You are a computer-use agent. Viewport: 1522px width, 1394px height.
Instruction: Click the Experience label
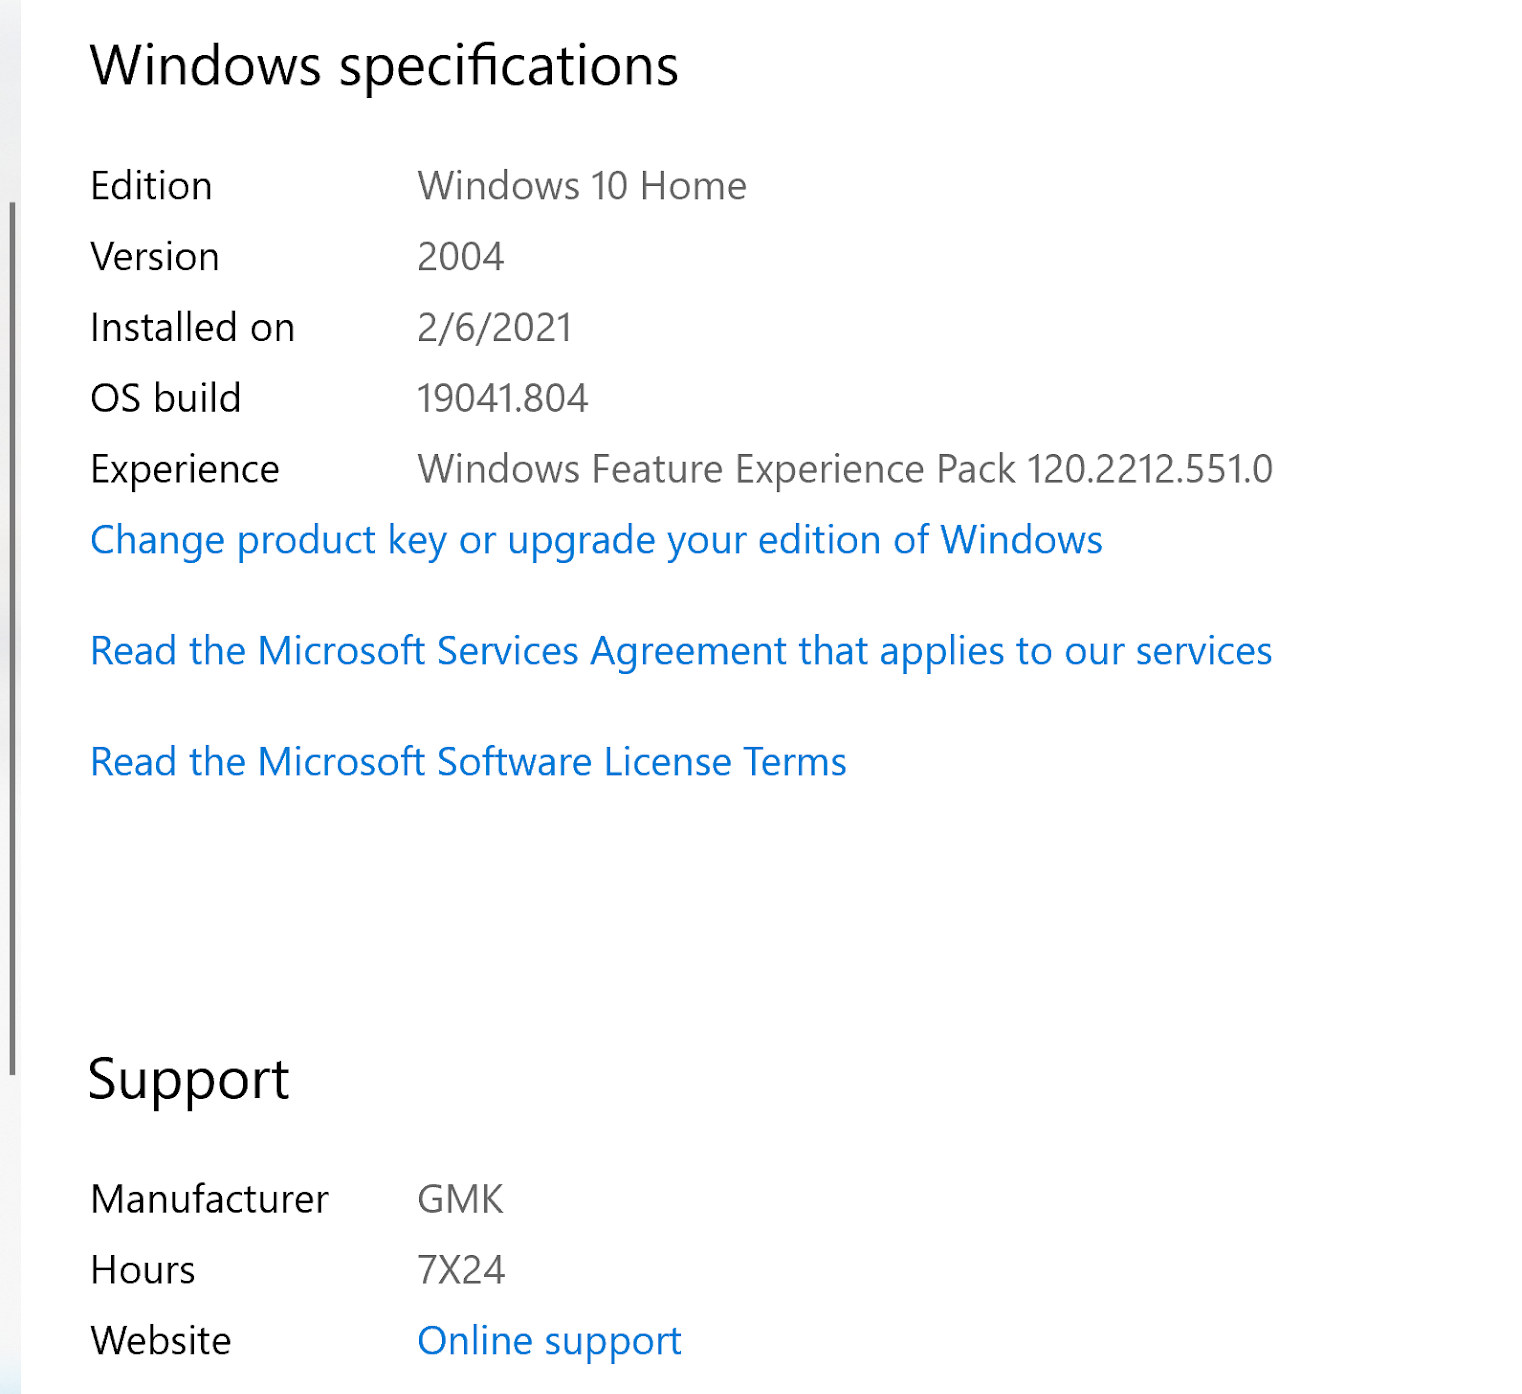pyautogui.click(x=185, y=470)
